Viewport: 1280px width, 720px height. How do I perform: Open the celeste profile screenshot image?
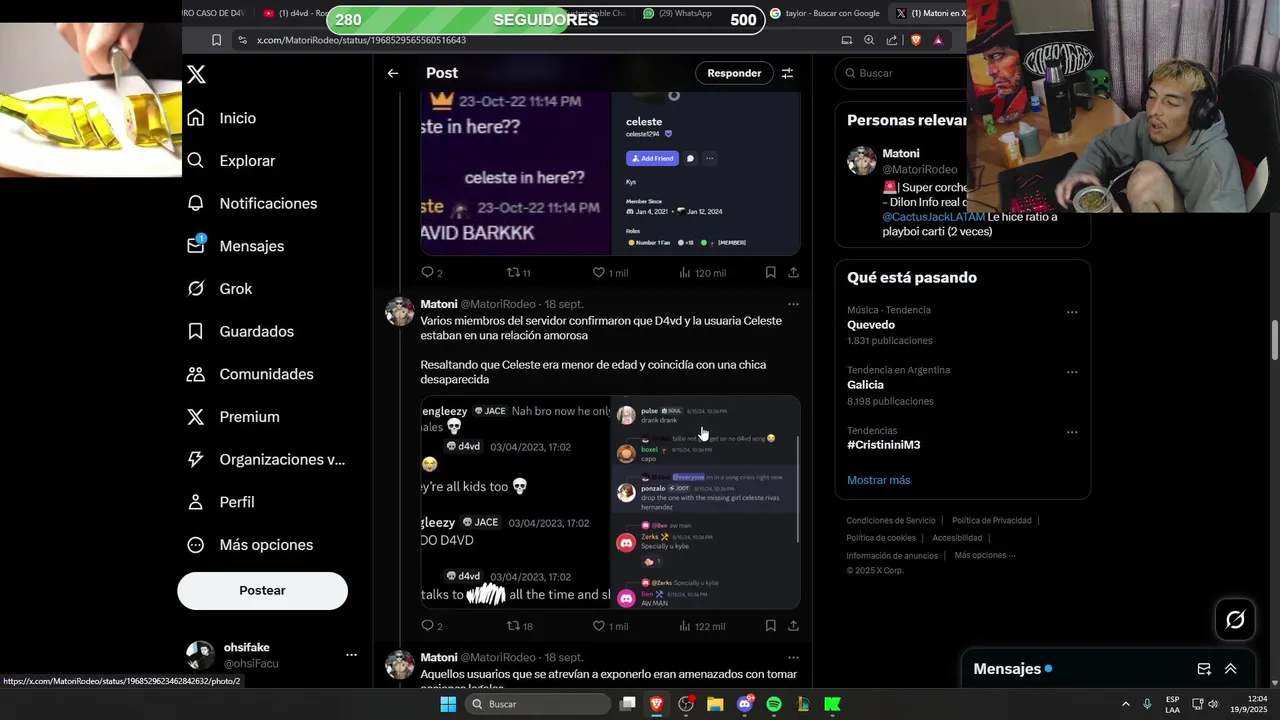point(706,172)
